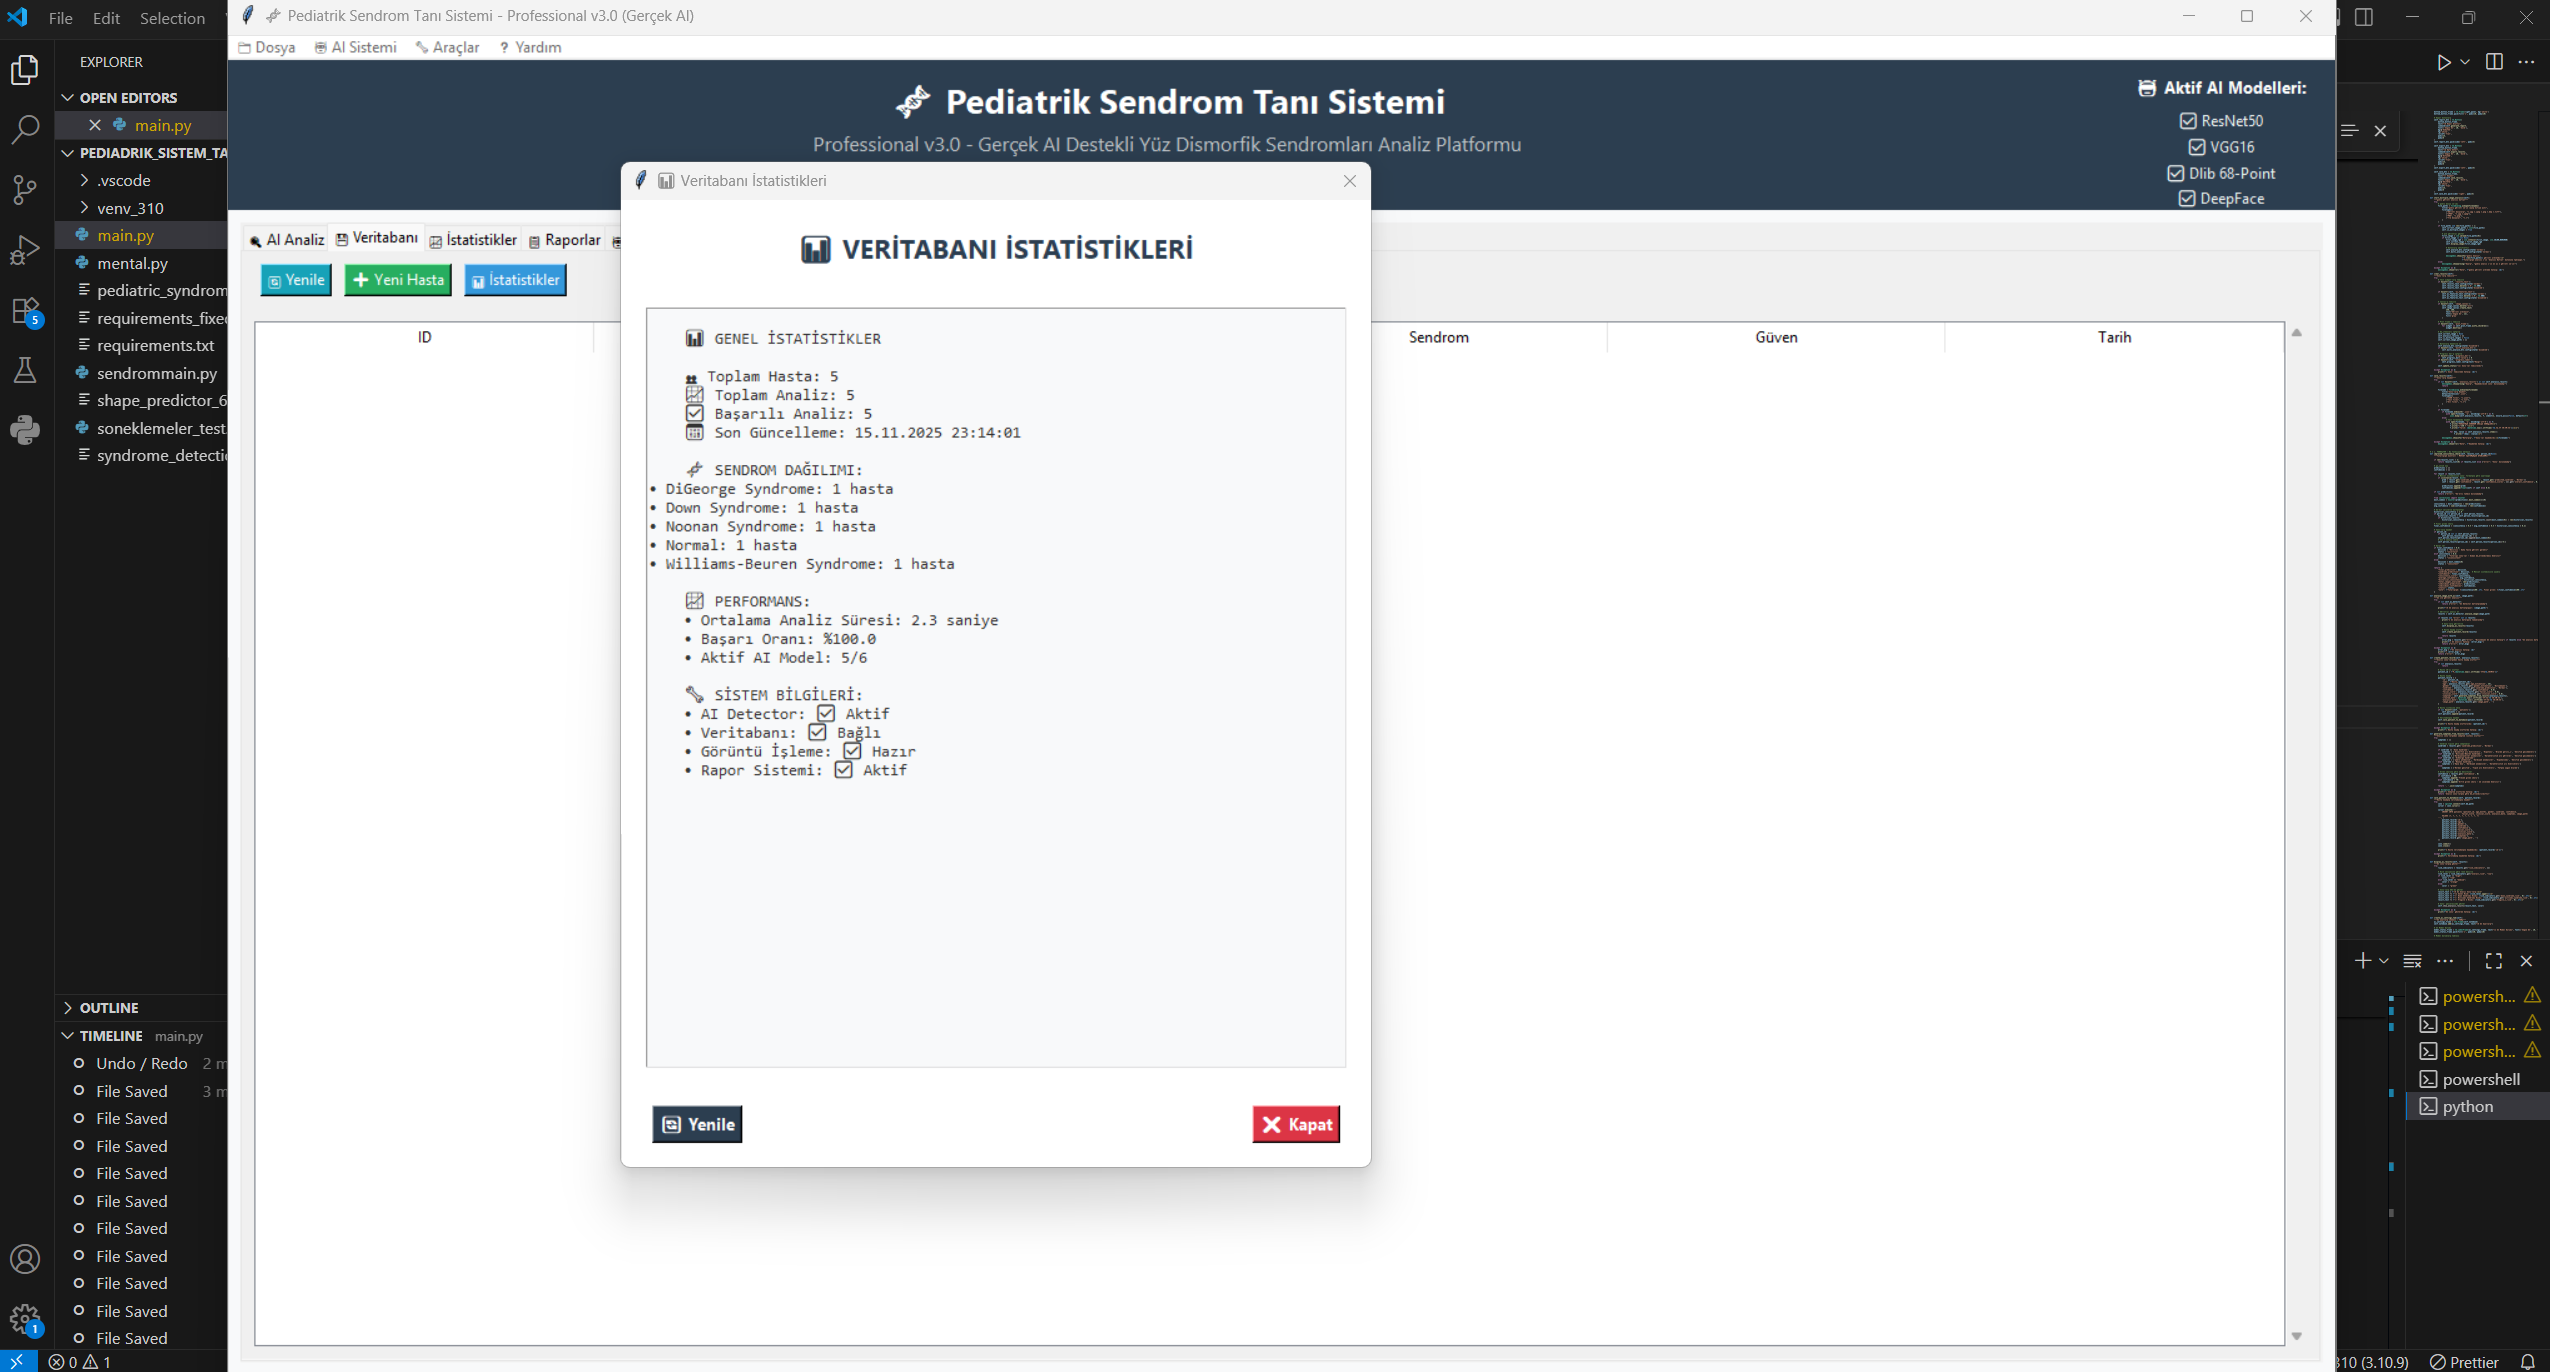Click the Yeni Hasta button

(398, 280)
